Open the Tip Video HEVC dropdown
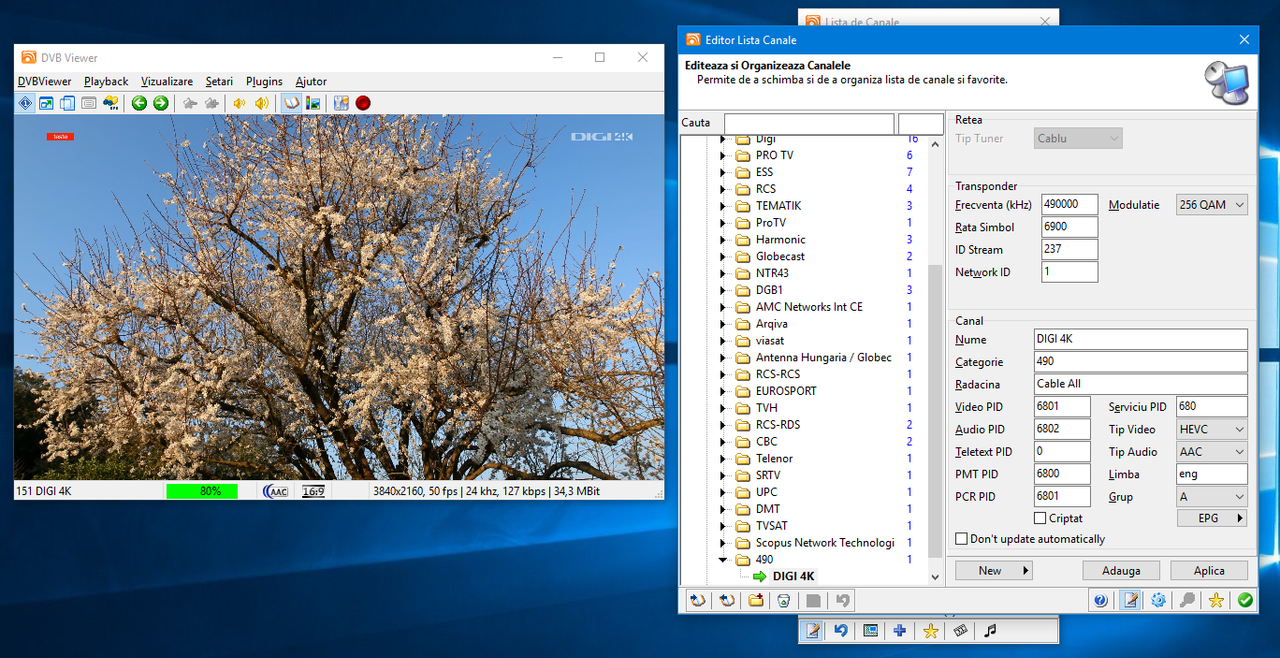The width and height of the screenshot is (1280, 658). coord(1212,429)
